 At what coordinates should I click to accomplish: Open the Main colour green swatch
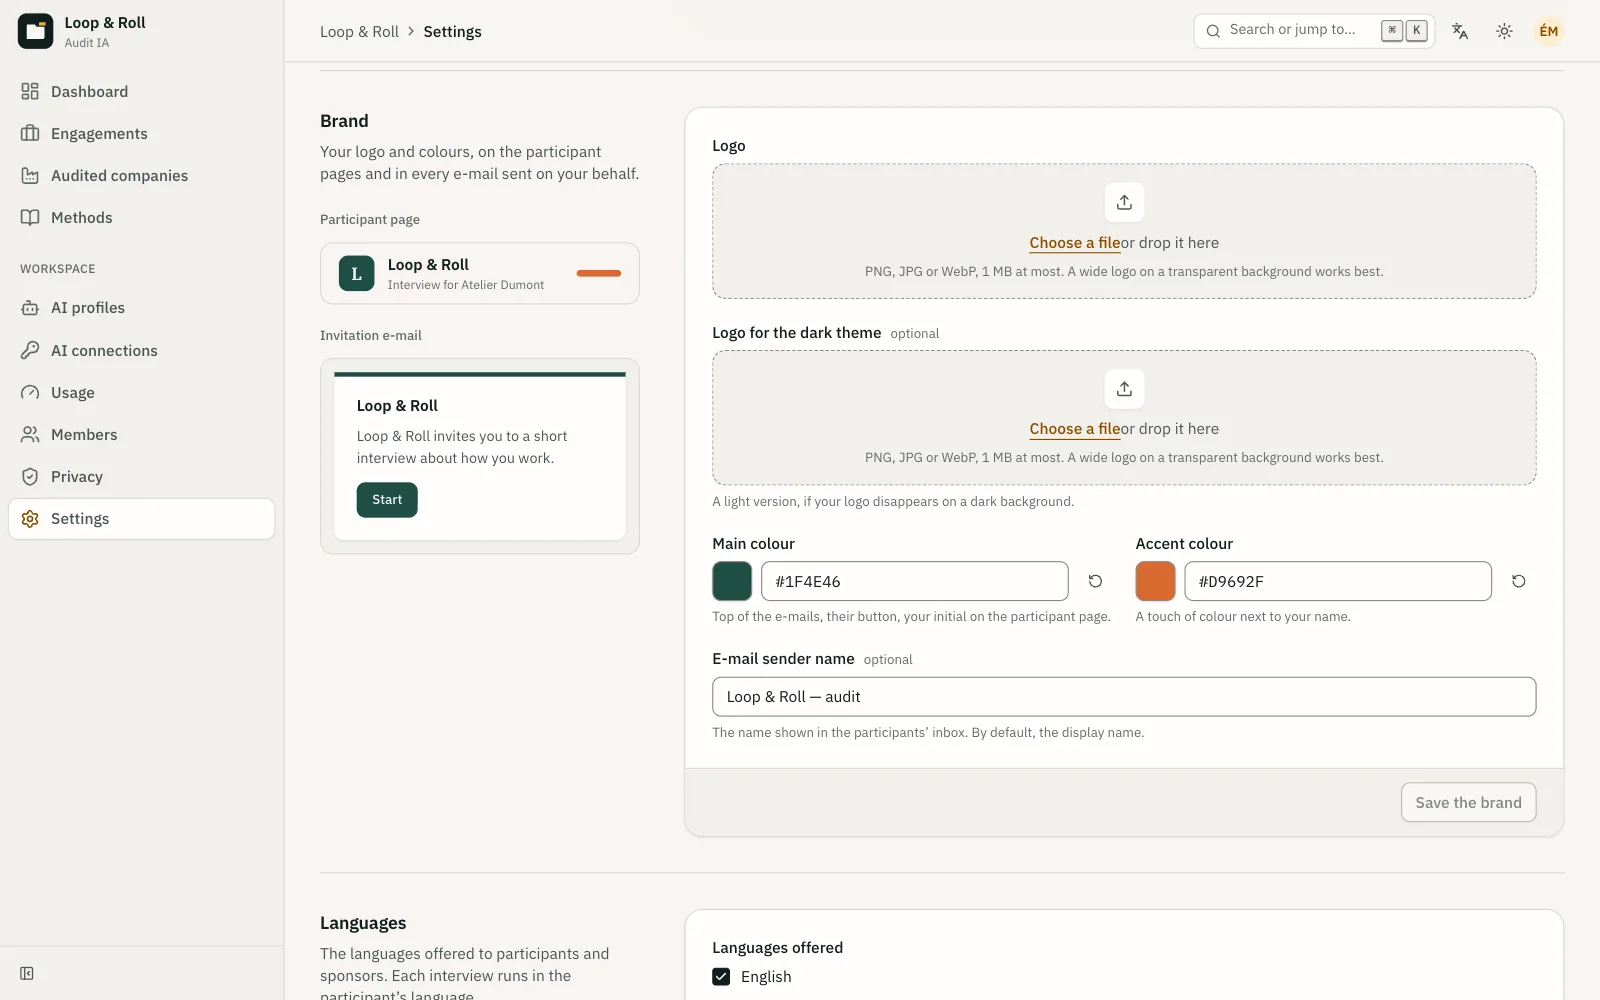pos(732,581)
